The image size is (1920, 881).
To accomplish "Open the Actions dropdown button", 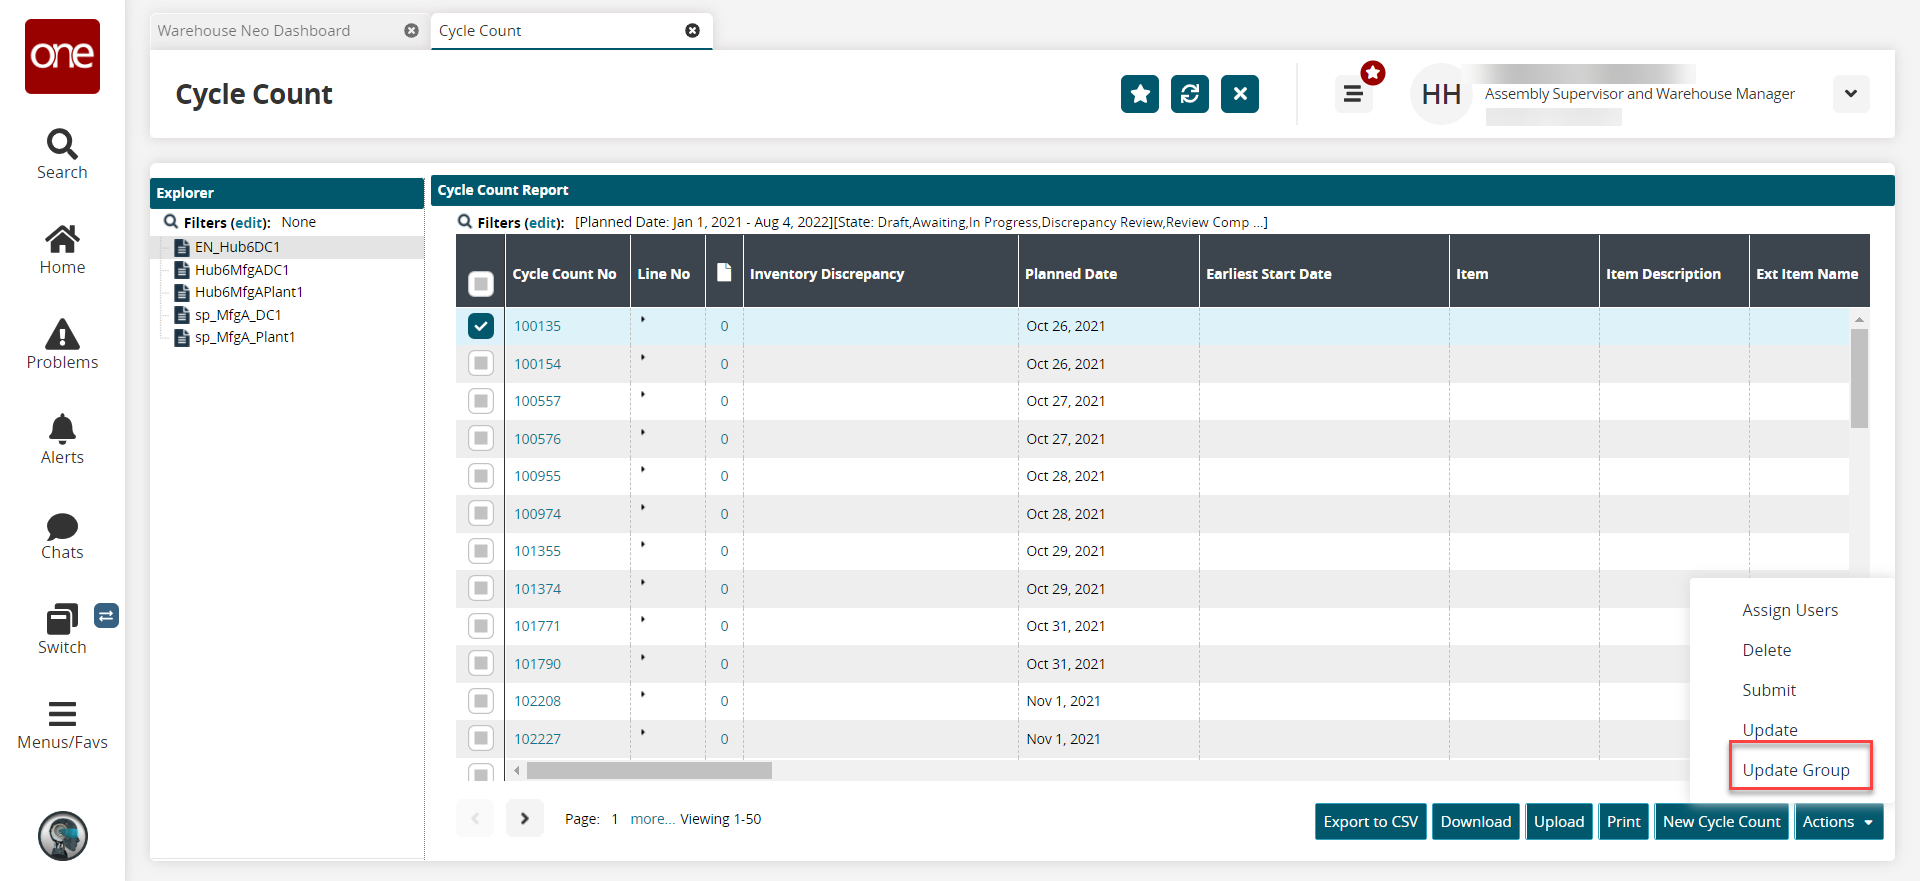I will 1838,822.
